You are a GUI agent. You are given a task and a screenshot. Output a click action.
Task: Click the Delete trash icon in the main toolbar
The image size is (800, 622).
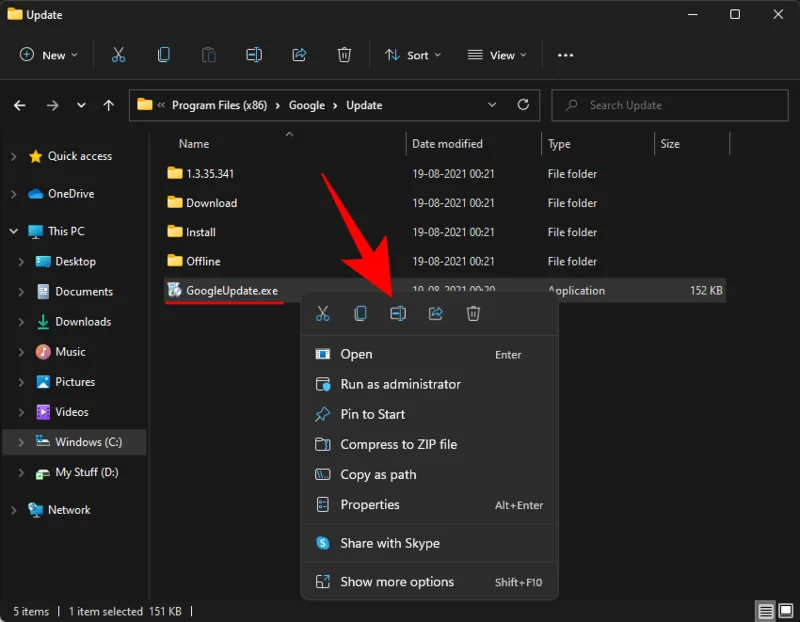344,55
